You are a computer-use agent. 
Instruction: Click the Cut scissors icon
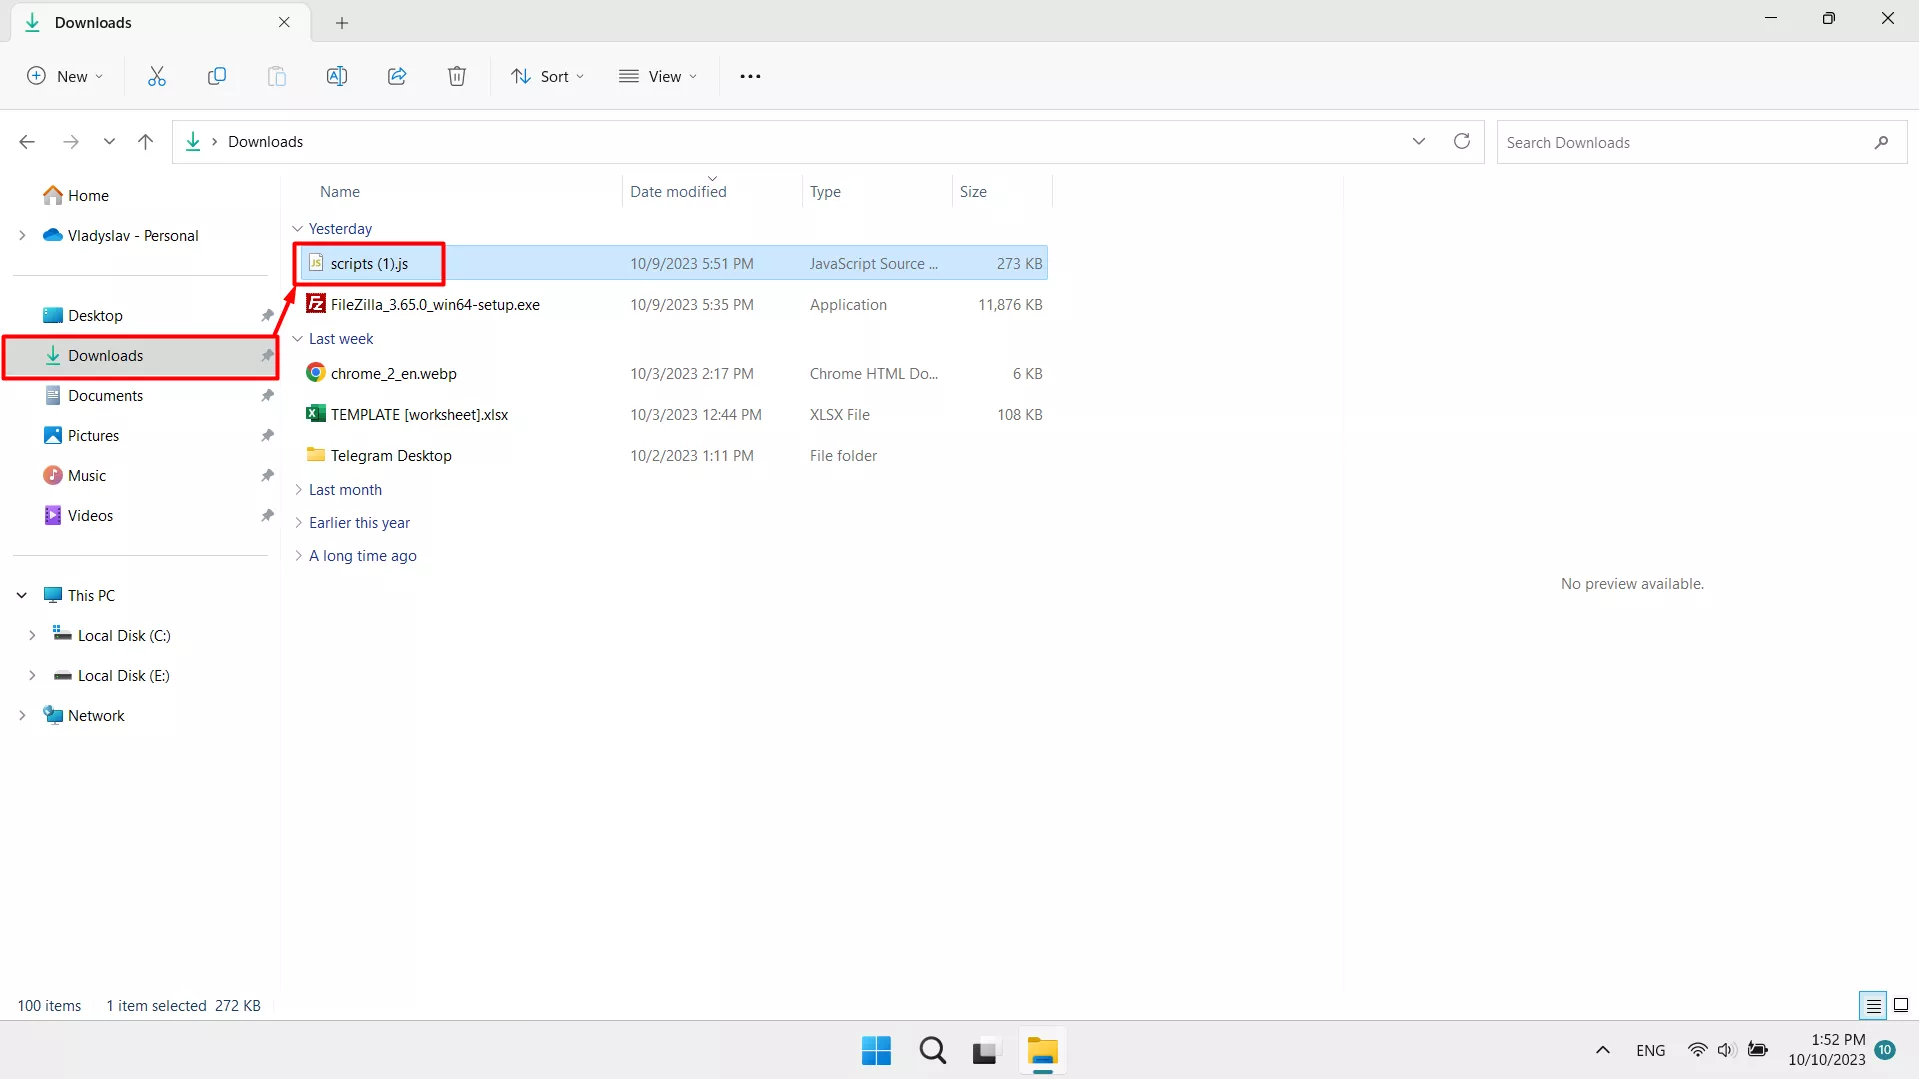[x=157, y=76]
